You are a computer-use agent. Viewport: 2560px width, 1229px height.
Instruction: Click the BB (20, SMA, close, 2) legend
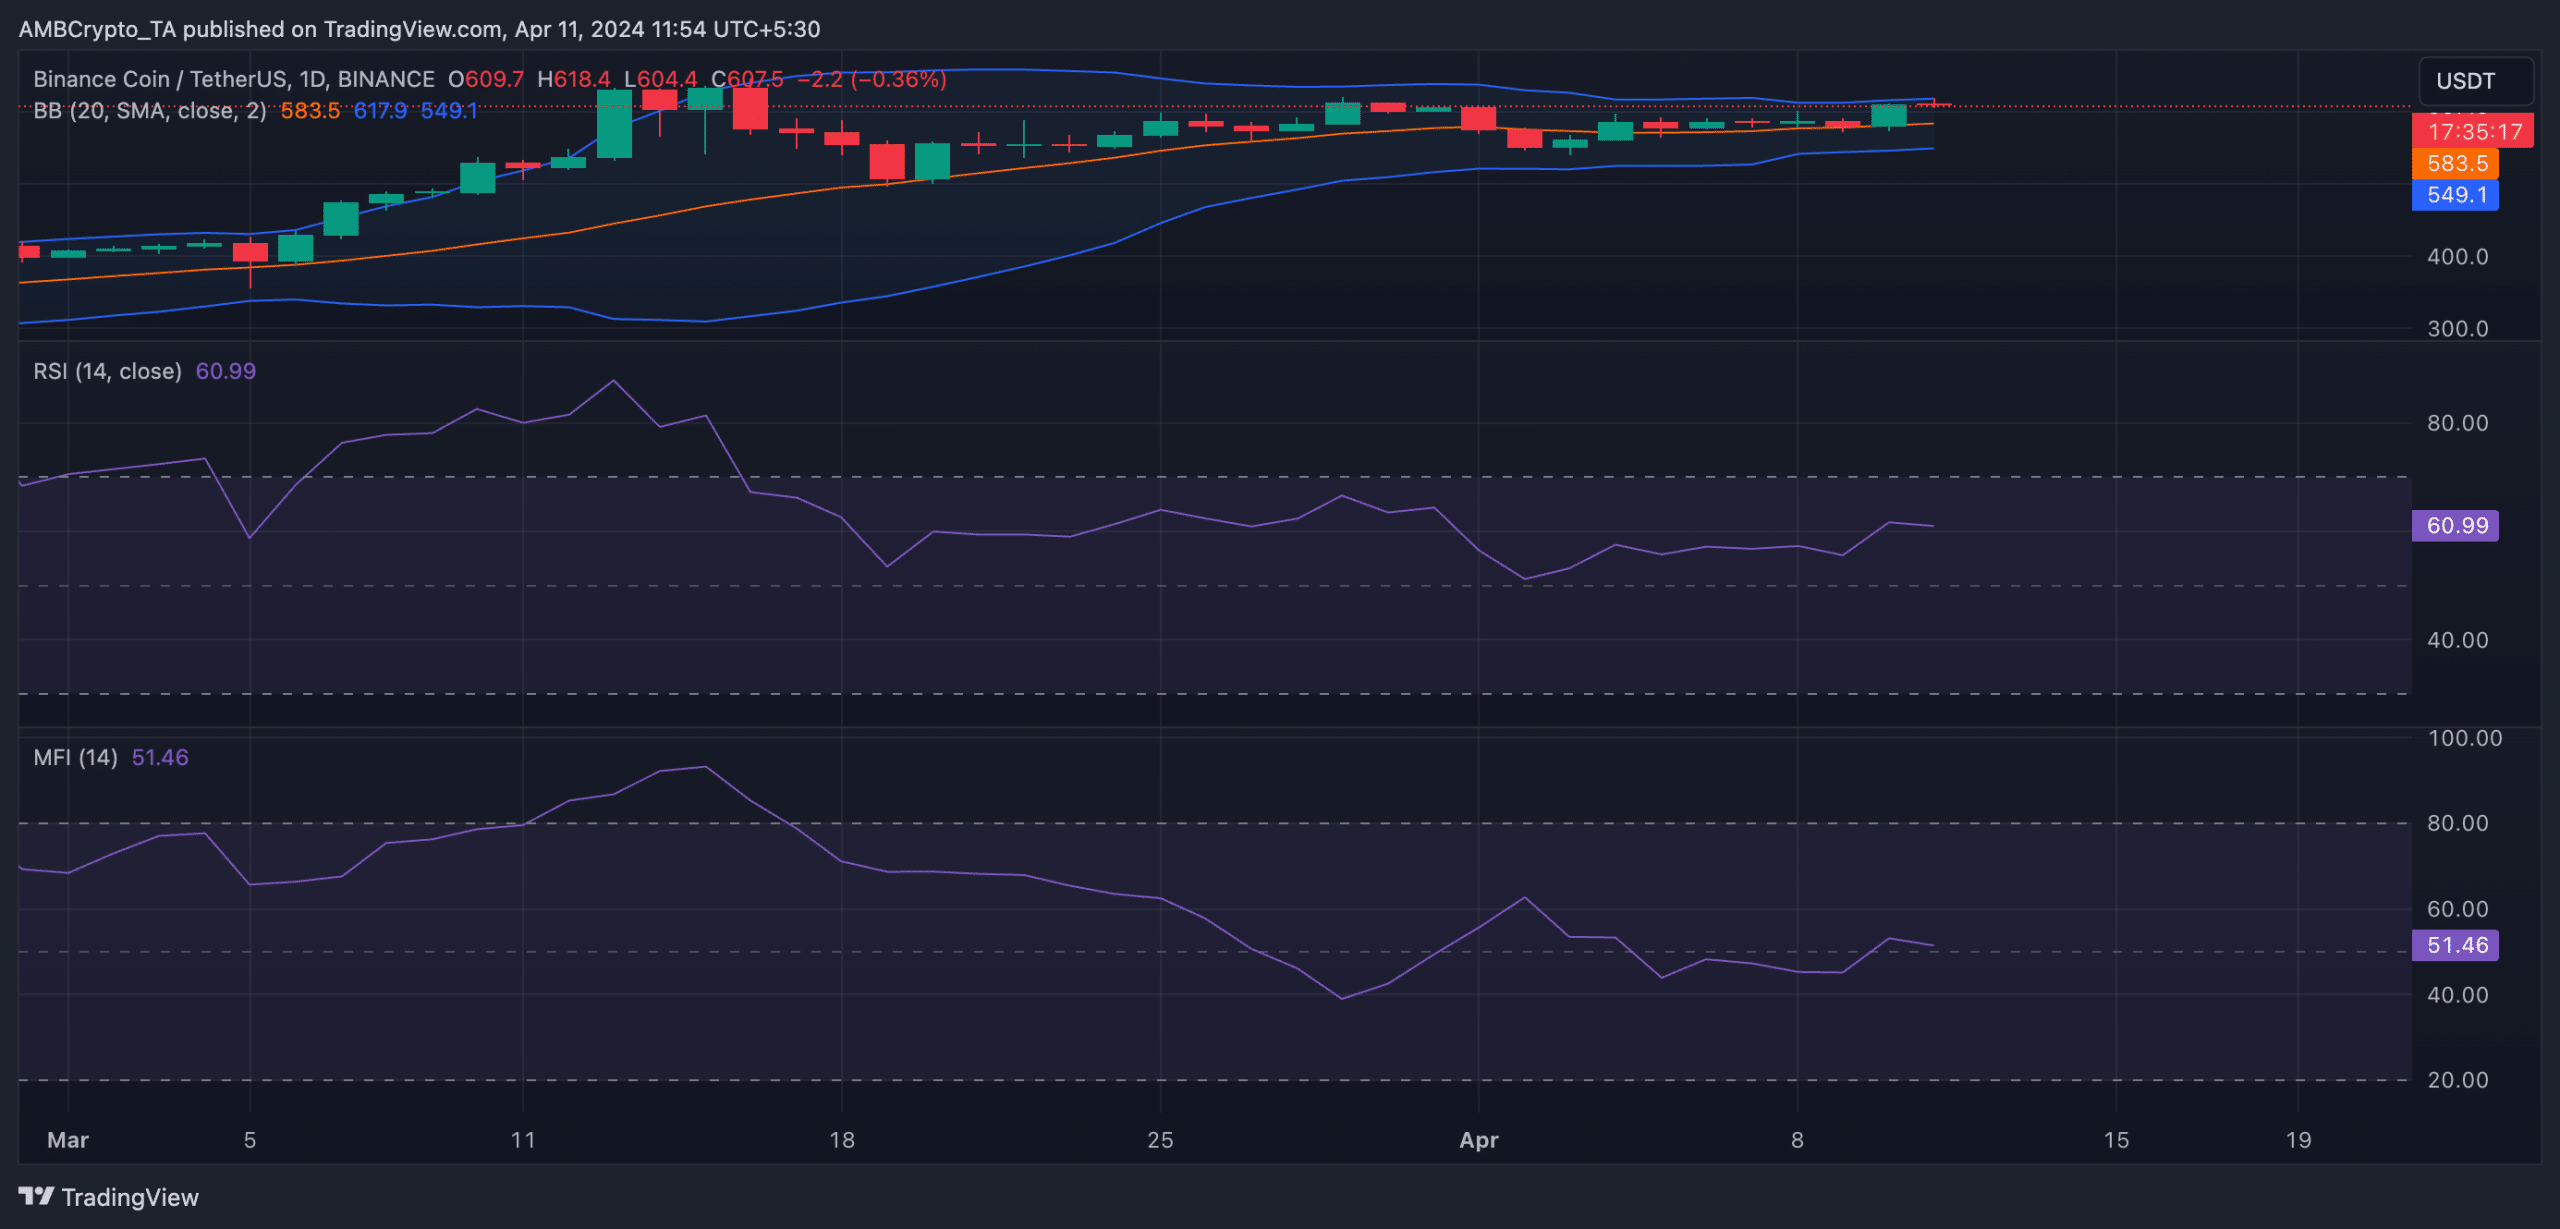pos(150,111)
